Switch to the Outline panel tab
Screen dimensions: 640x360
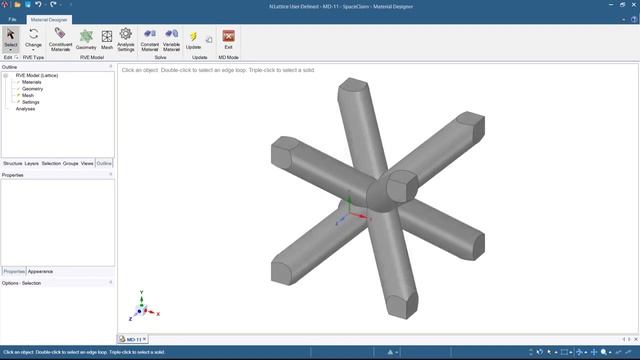tap(104, 163)
